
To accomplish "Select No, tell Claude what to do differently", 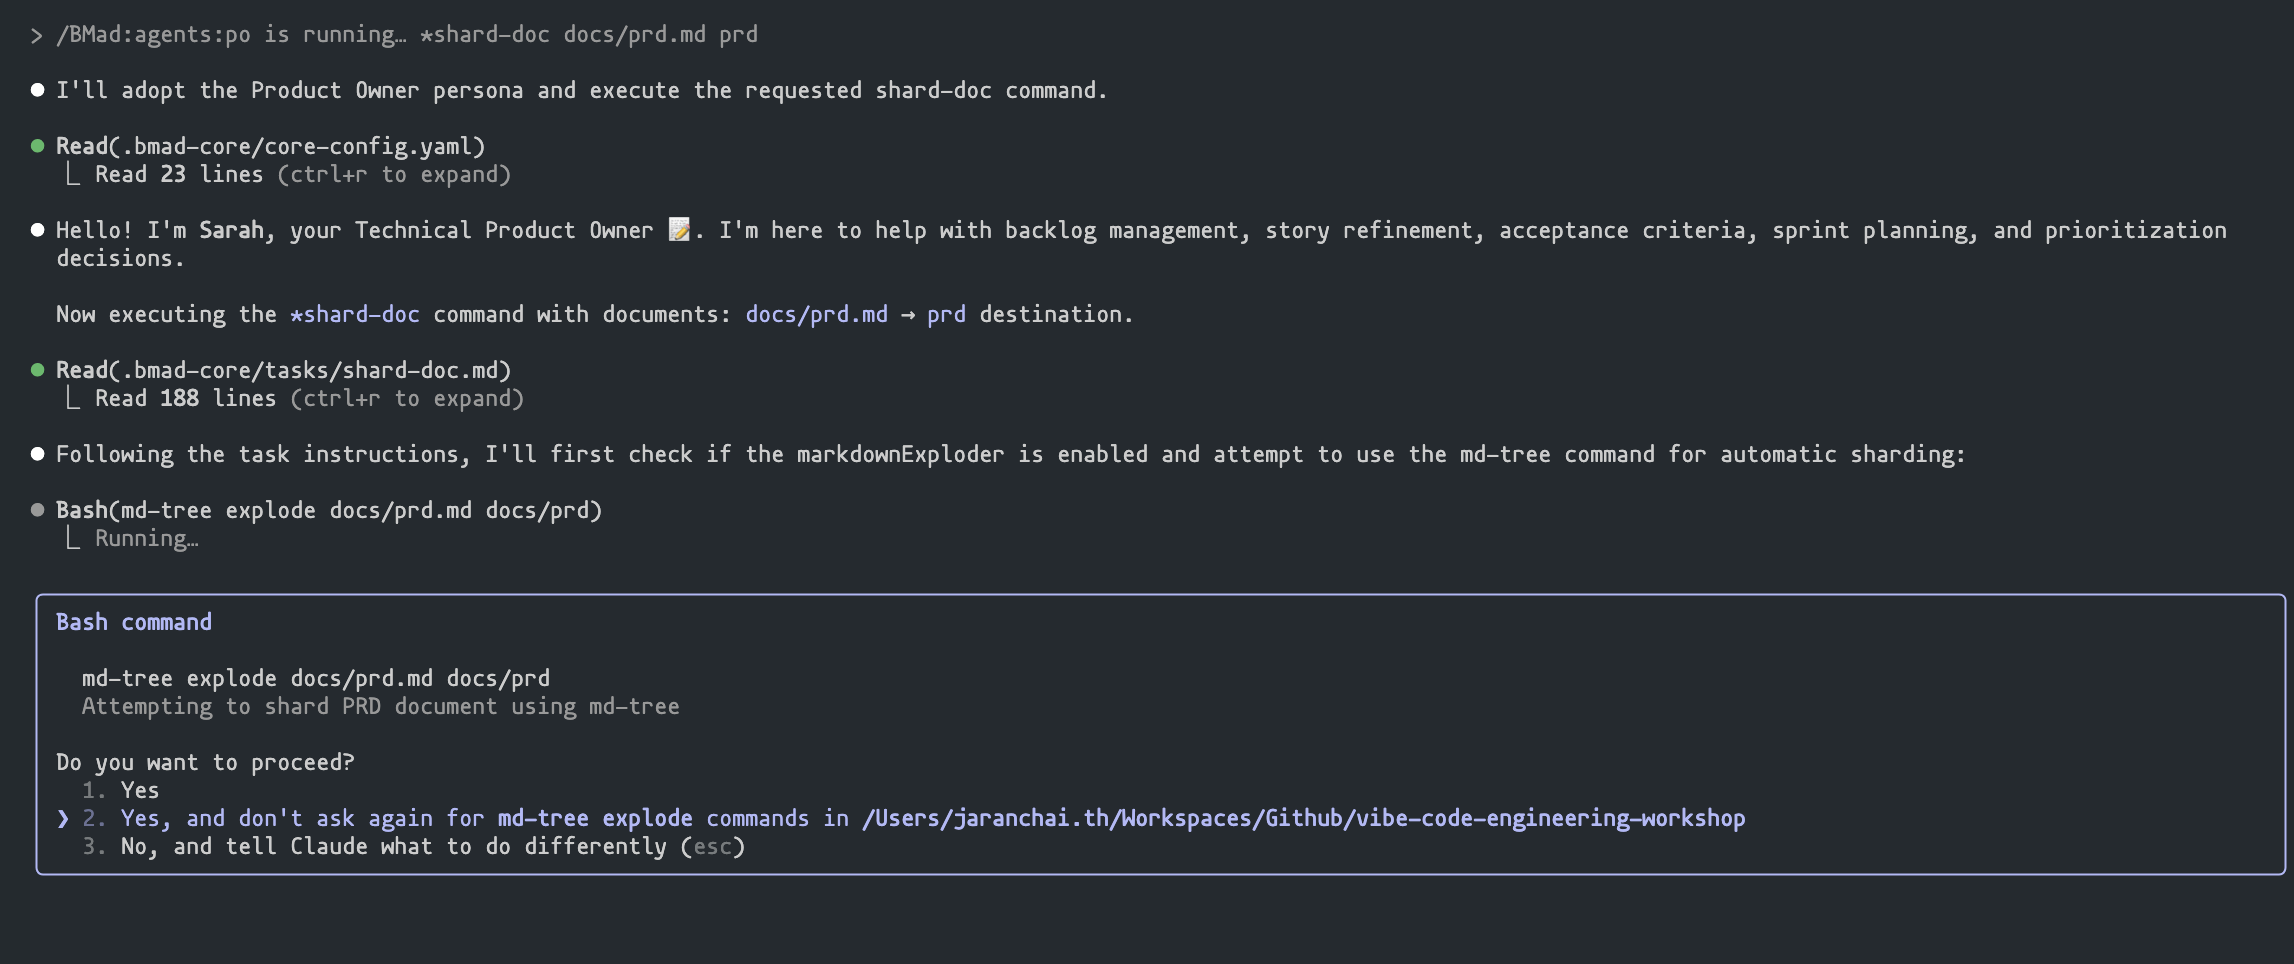I will point(413,846).
